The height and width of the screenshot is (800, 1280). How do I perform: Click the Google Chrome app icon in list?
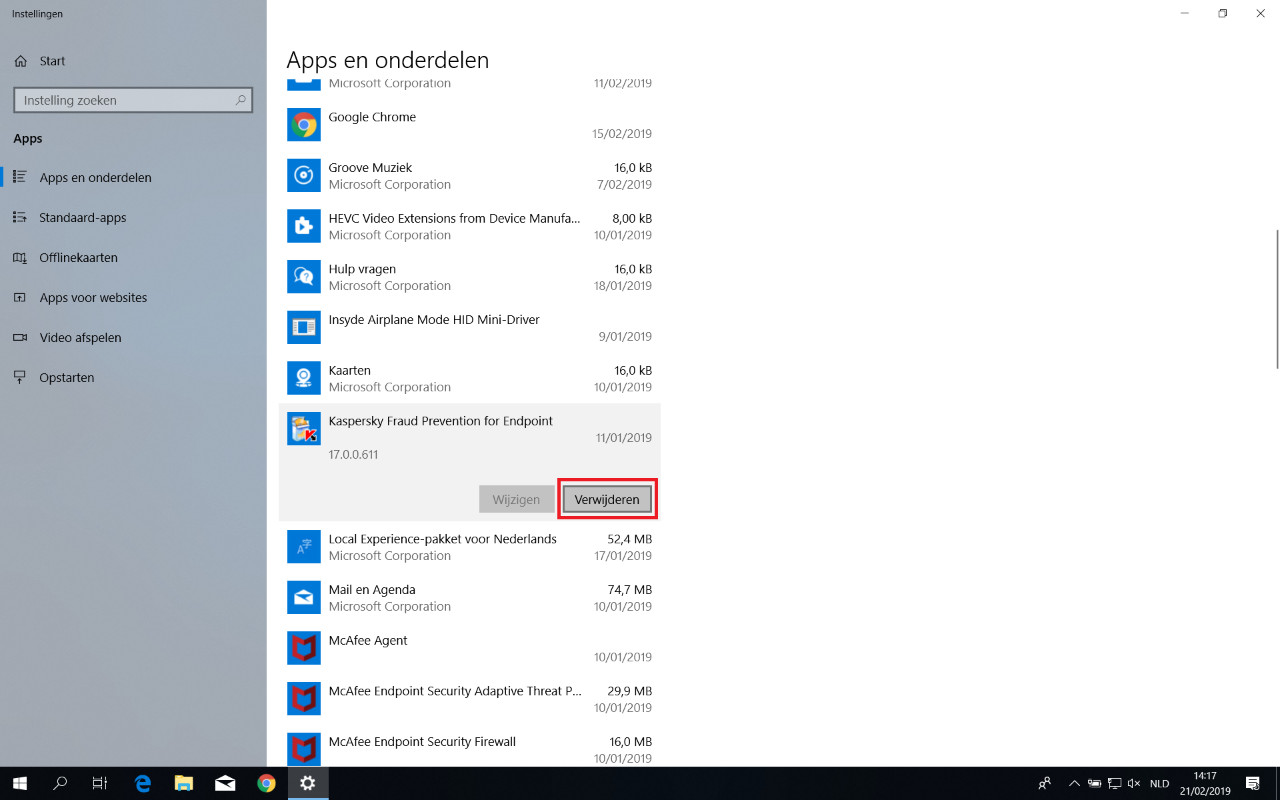(x=304, y=125)
